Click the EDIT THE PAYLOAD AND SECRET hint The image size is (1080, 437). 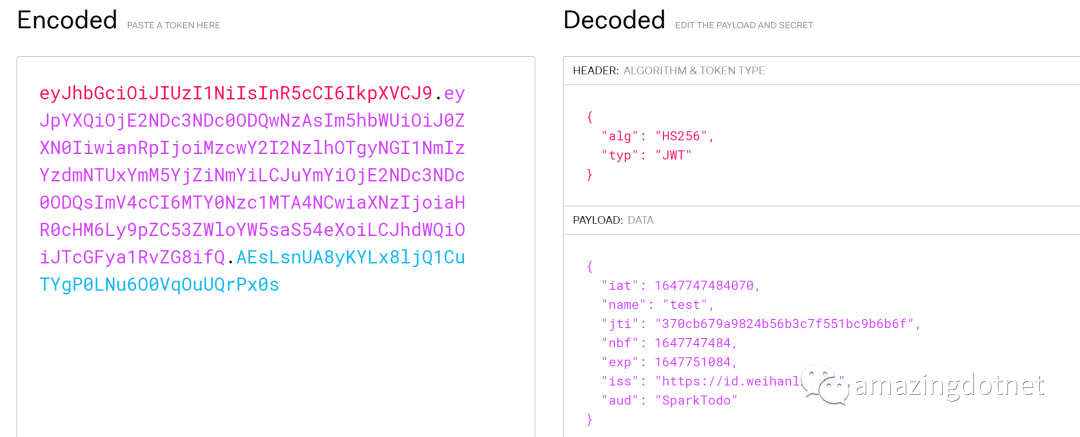point(744,26)
